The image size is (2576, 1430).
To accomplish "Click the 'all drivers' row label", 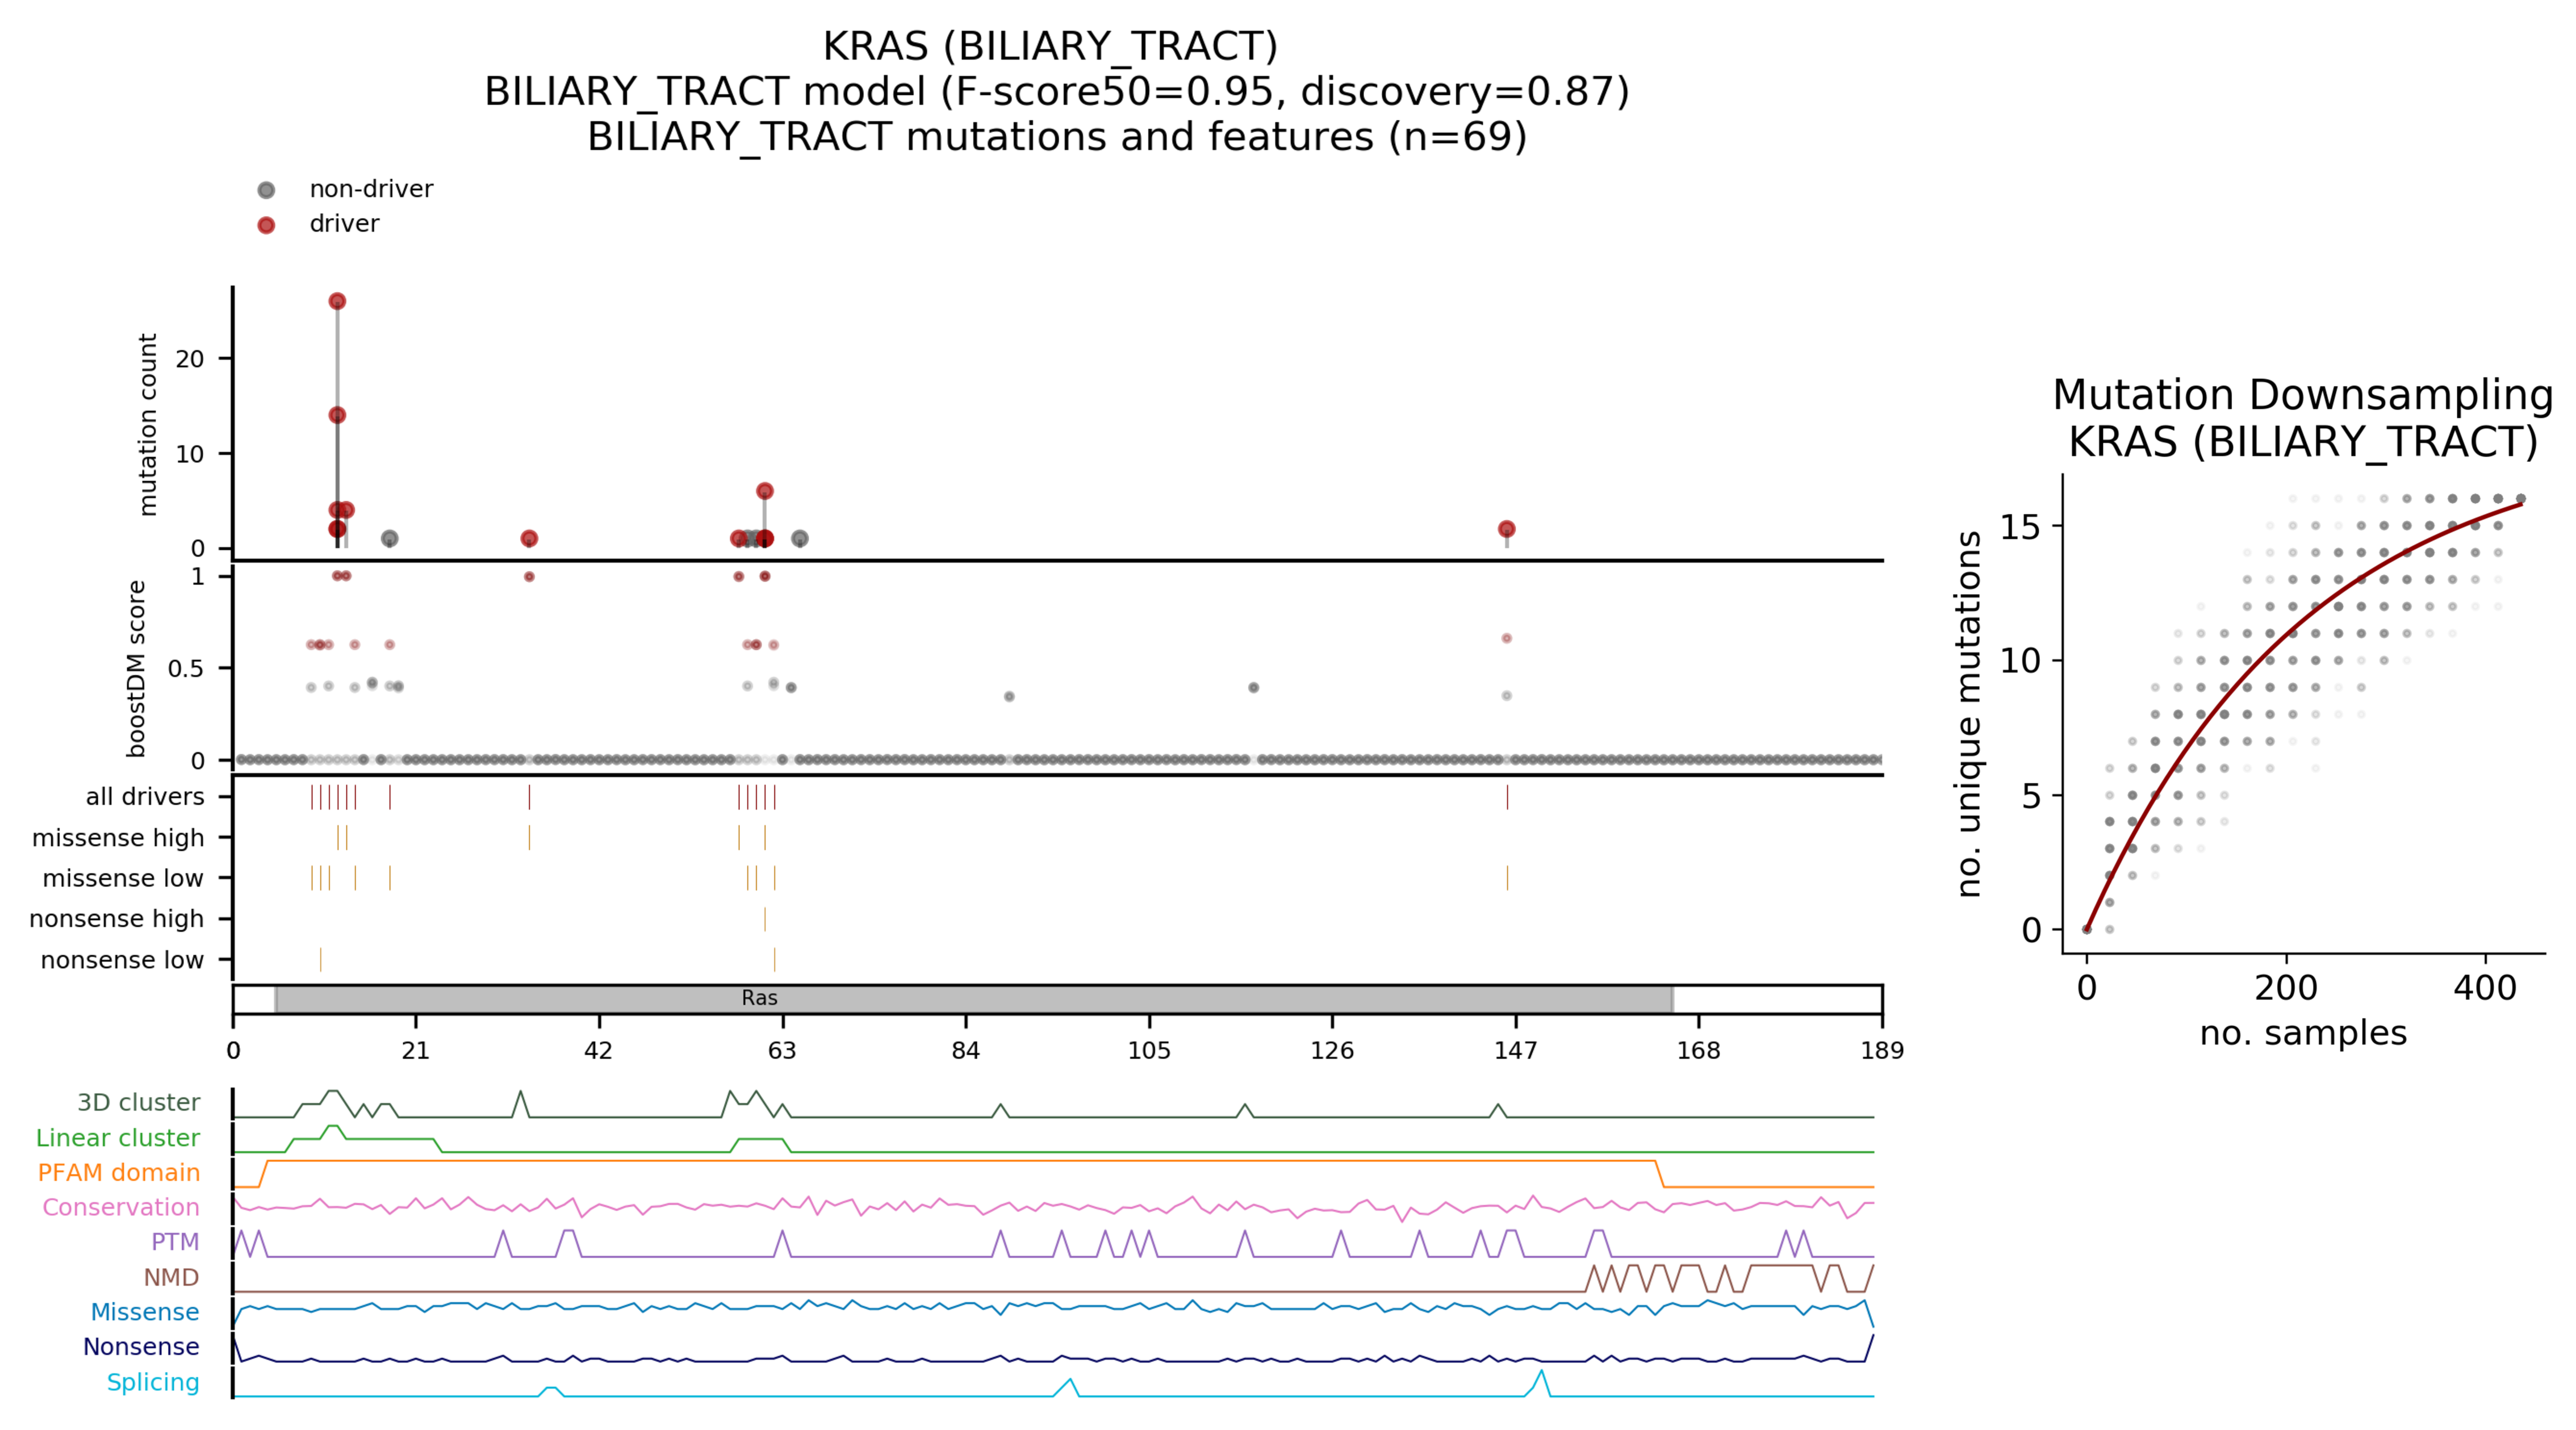I will coord(144,796).
